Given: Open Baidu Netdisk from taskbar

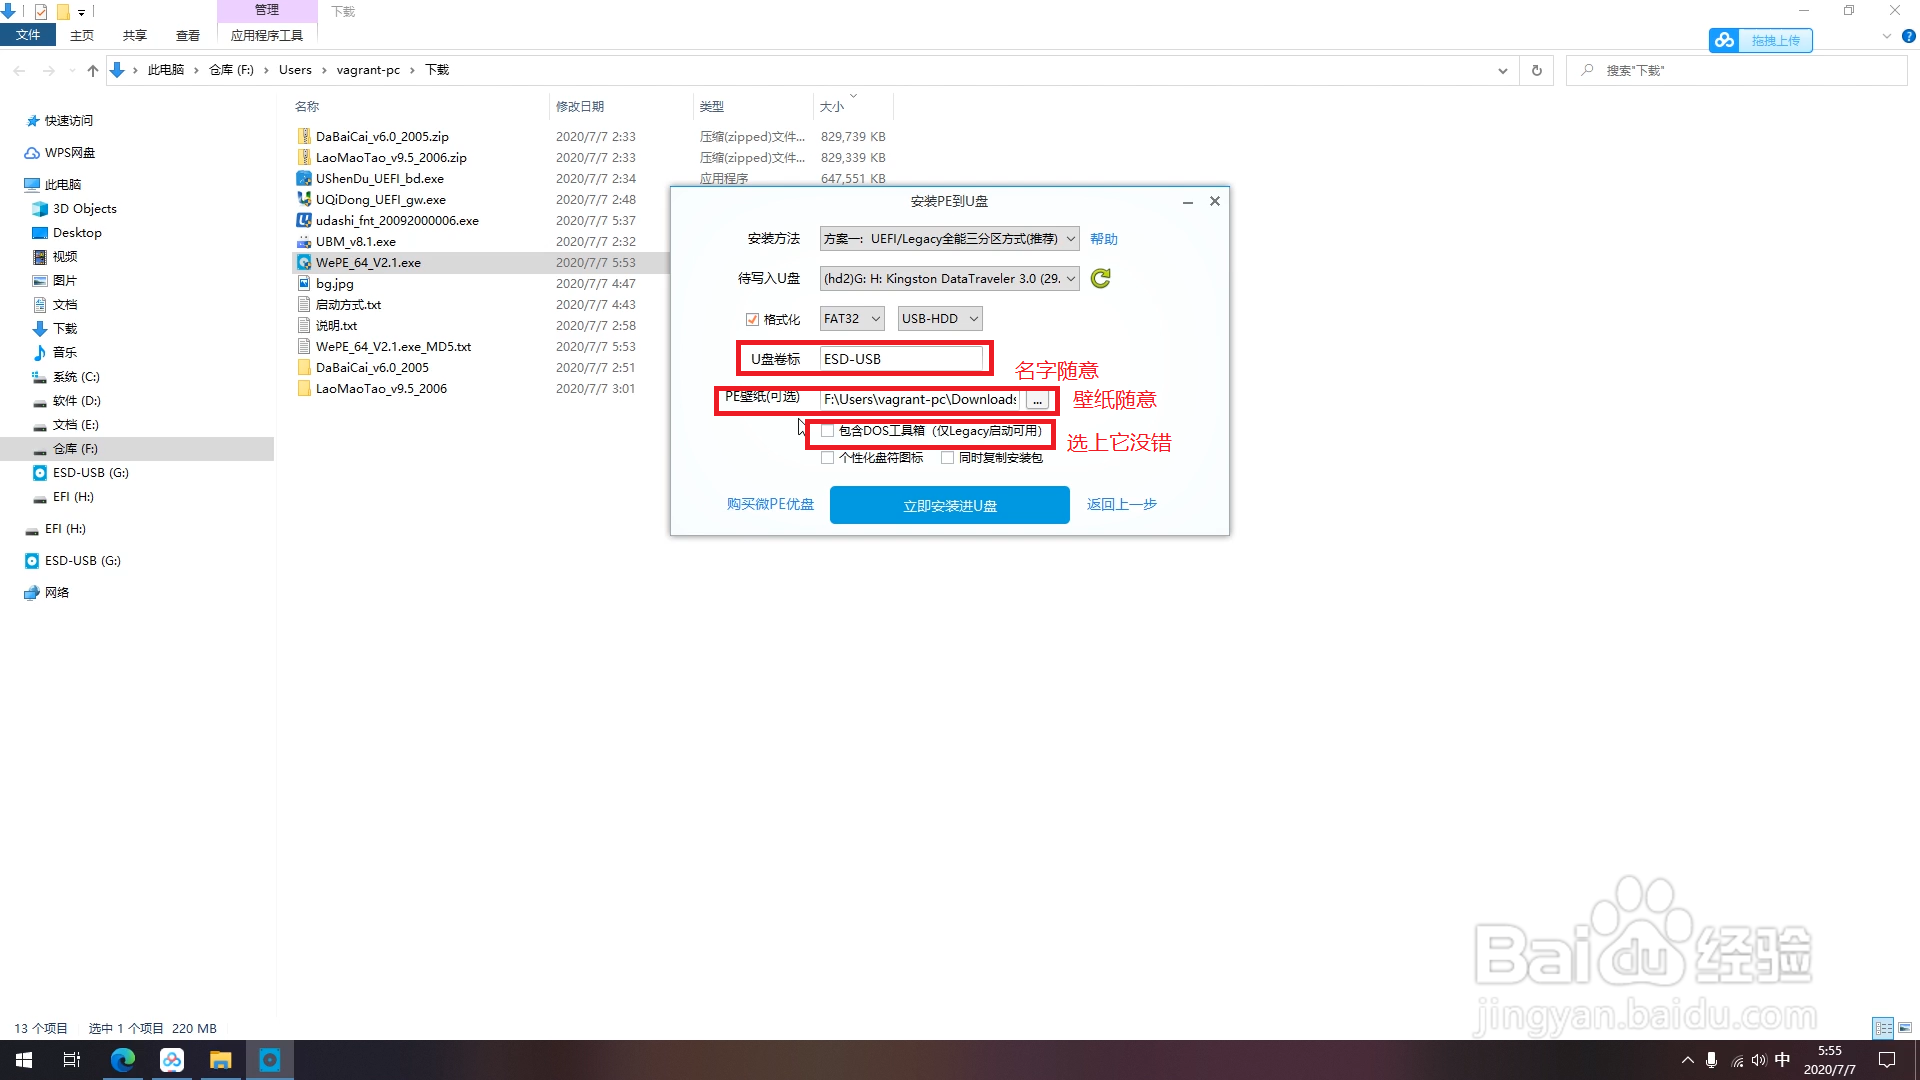Looking at the screenshot, I should (172, 1060).
